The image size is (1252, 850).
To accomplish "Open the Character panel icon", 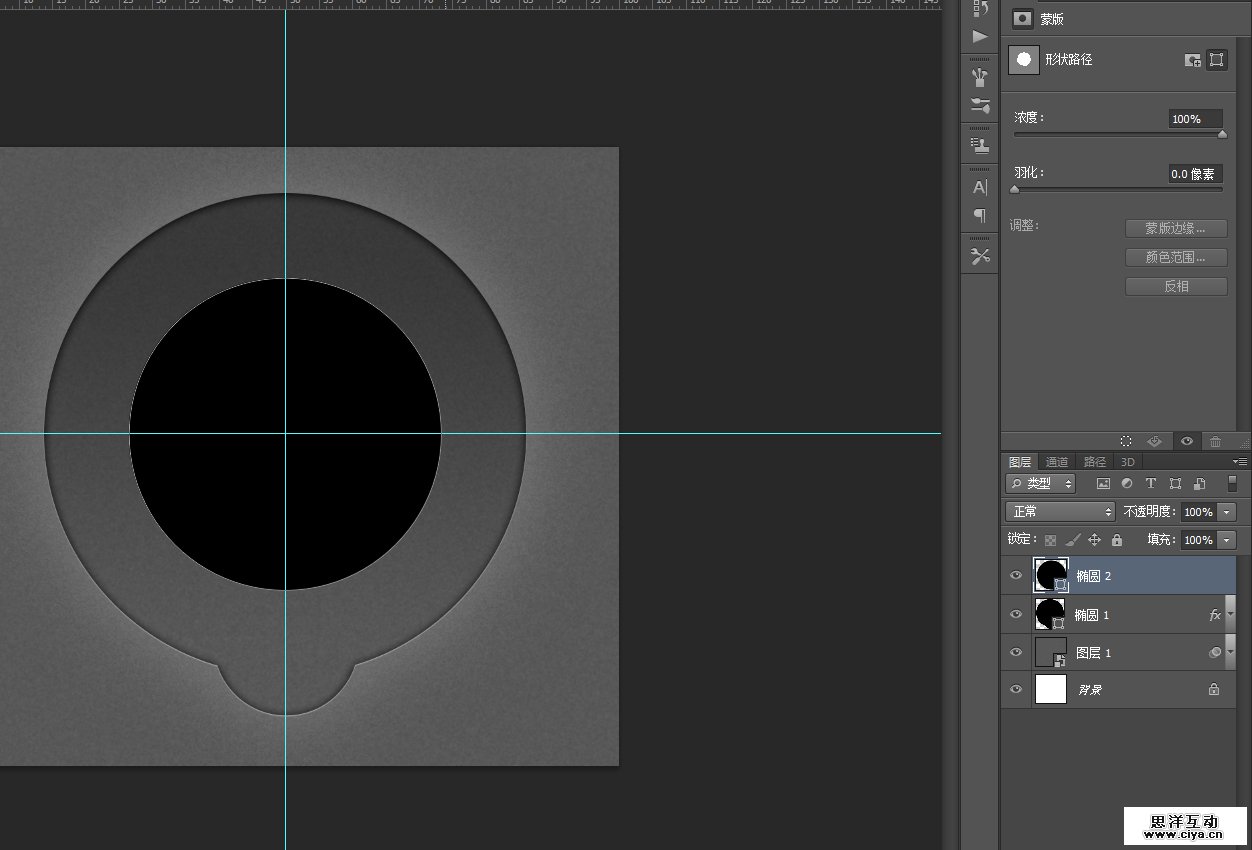I will coord(980,187).
